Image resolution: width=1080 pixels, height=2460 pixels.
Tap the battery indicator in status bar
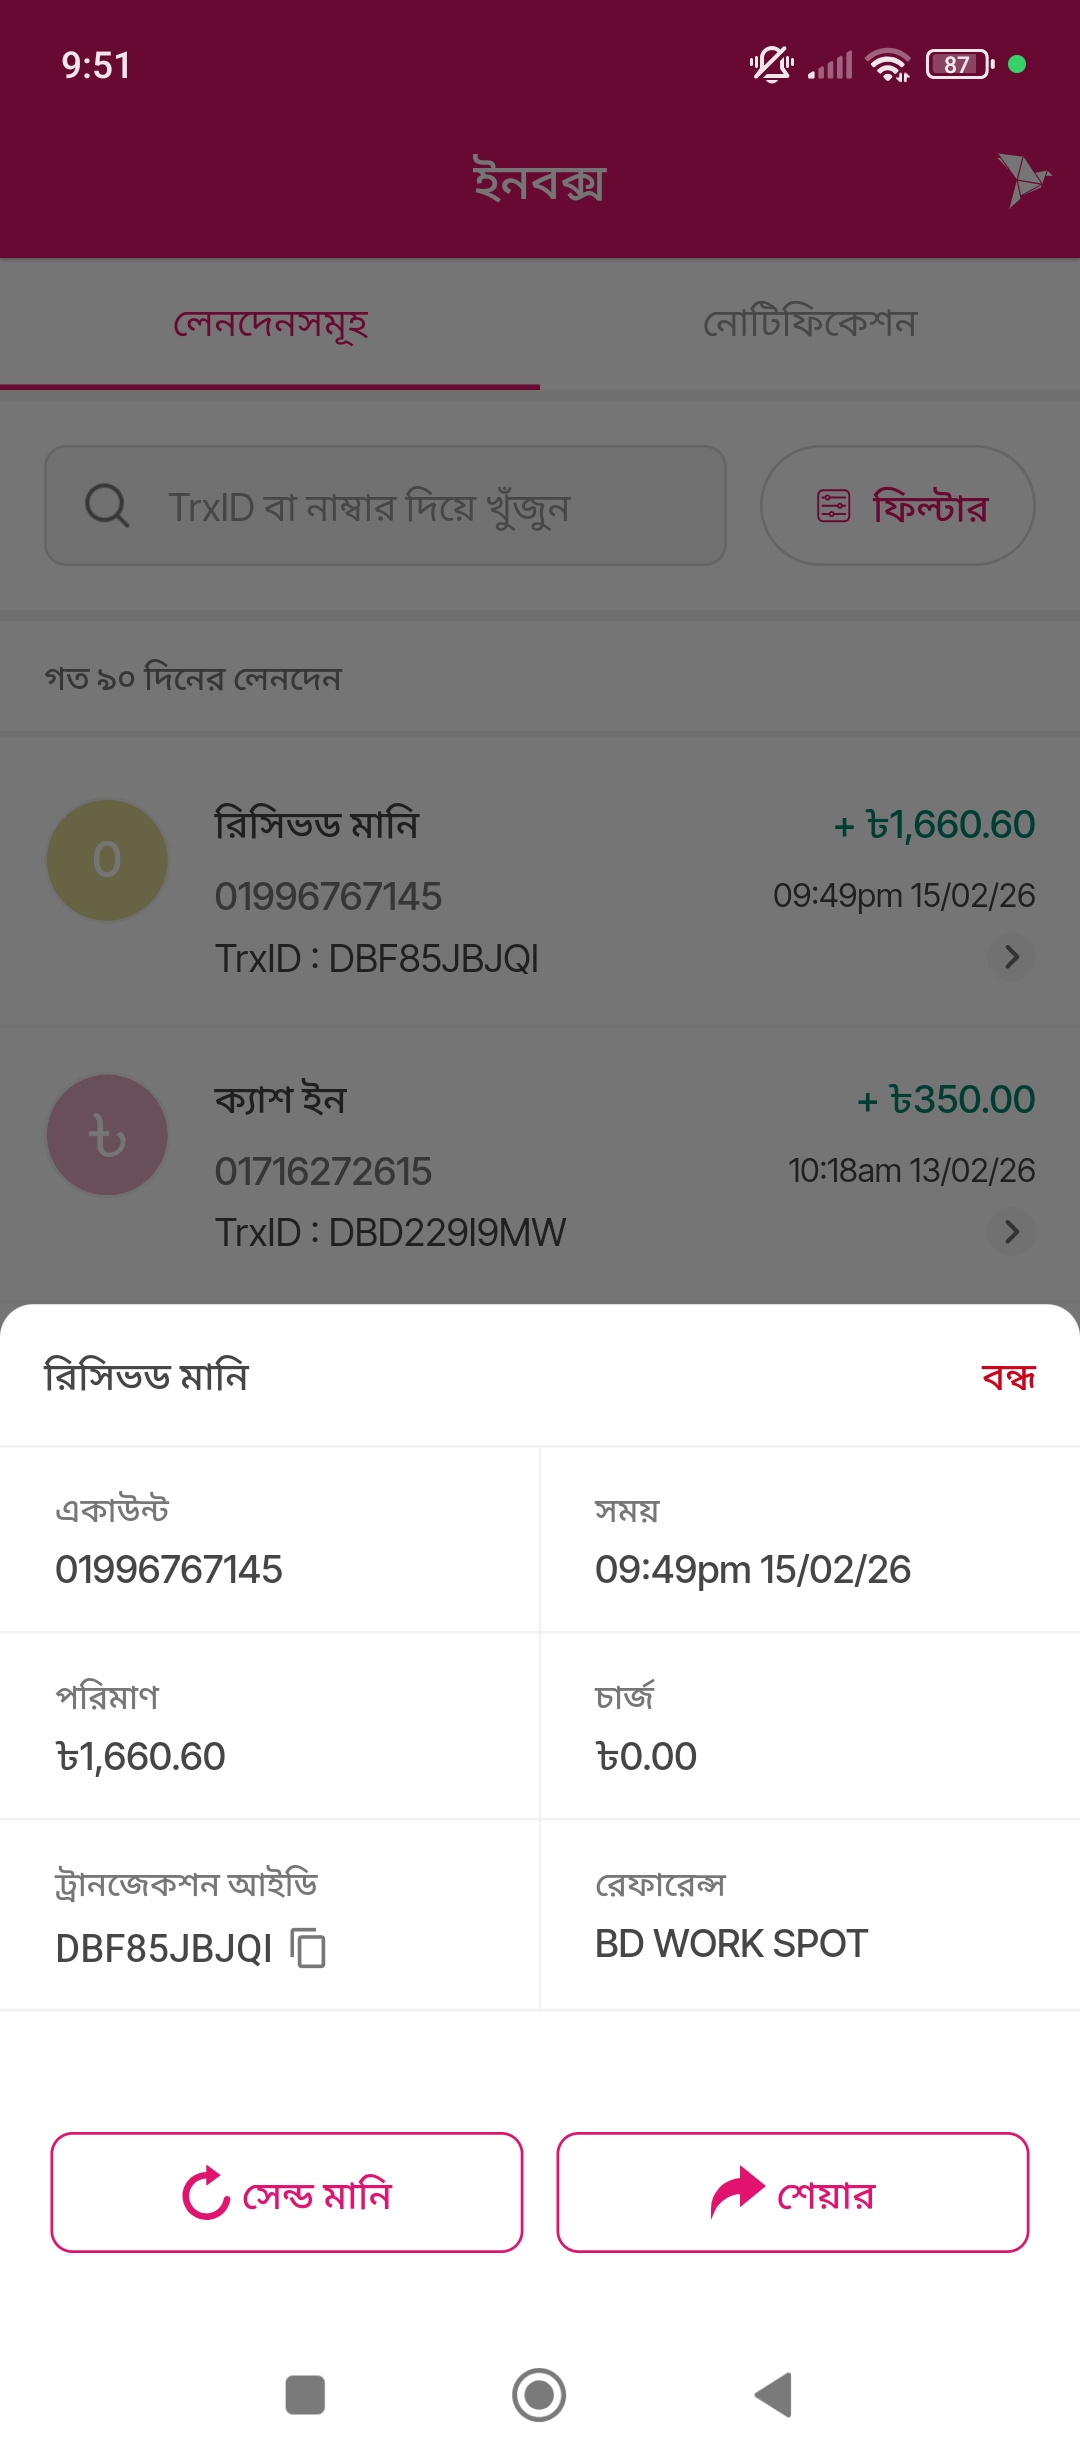(x=959, y=65)
